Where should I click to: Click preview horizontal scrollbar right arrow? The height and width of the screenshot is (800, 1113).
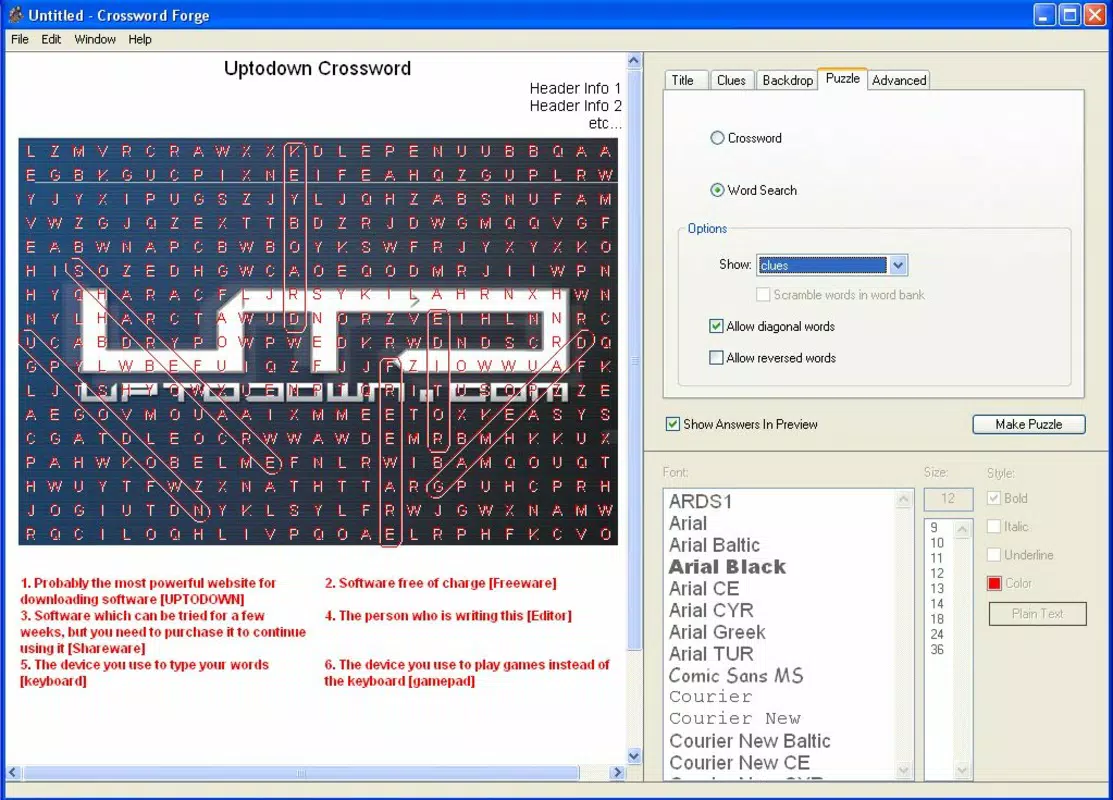617,772
